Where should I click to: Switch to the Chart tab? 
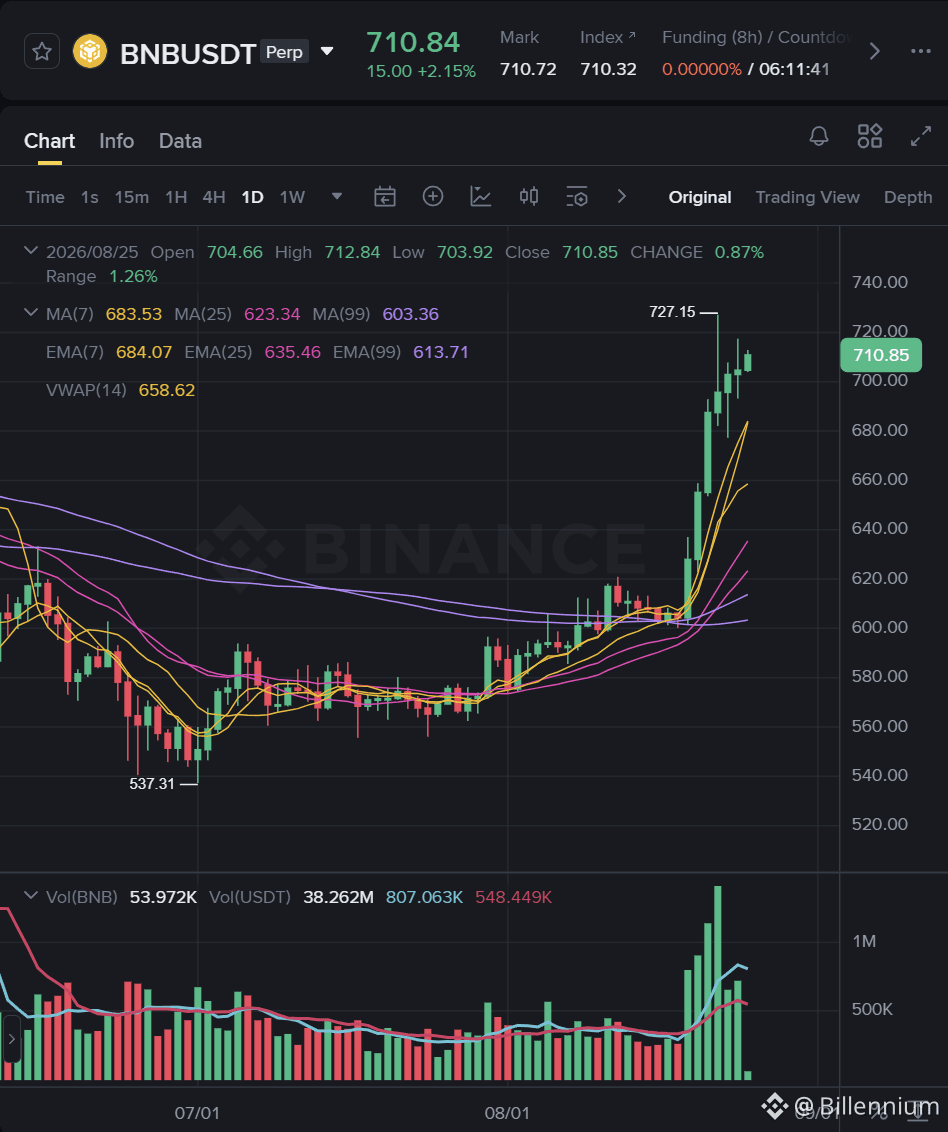tap(49, 141)
